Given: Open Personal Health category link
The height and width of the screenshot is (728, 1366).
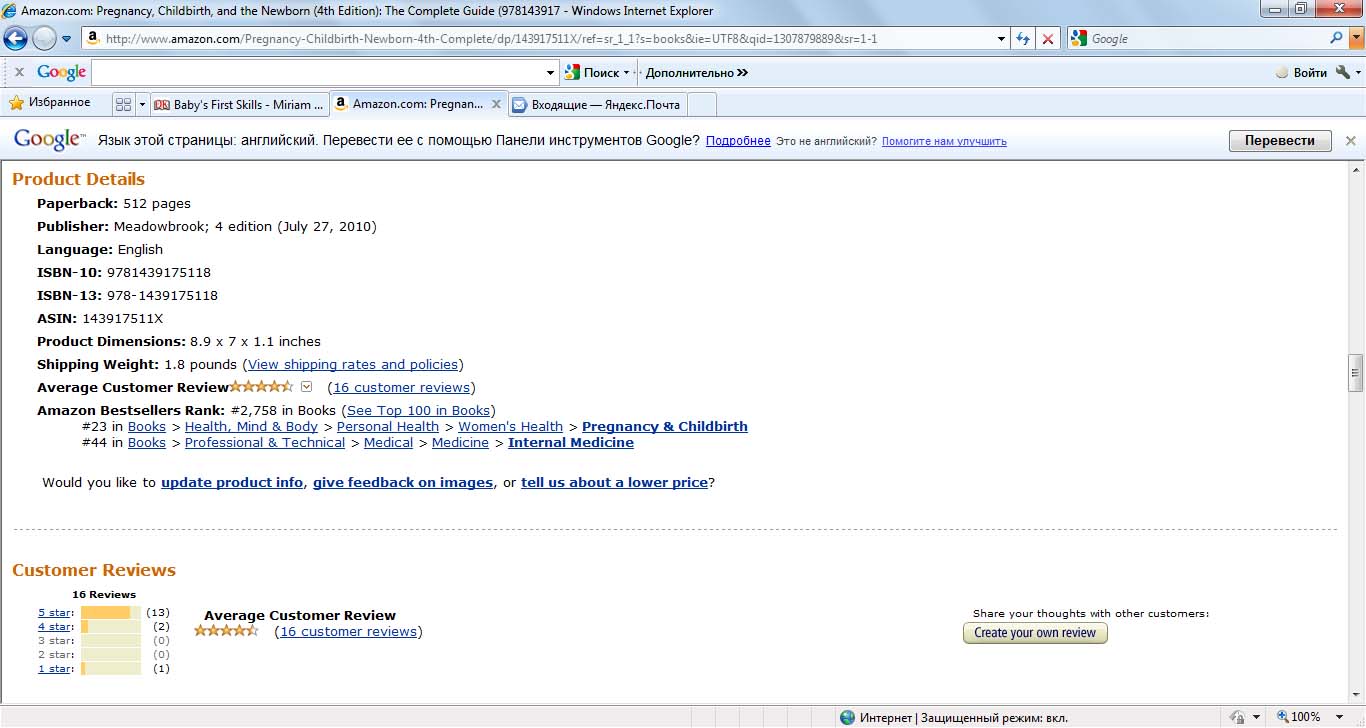Looking at the screenshot, I should (388, 427).
